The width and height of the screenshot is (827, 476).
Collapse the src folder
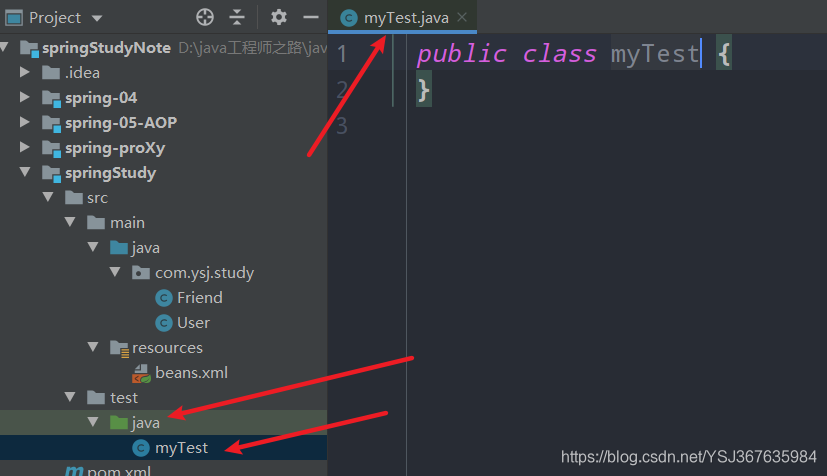coord(48,197)
